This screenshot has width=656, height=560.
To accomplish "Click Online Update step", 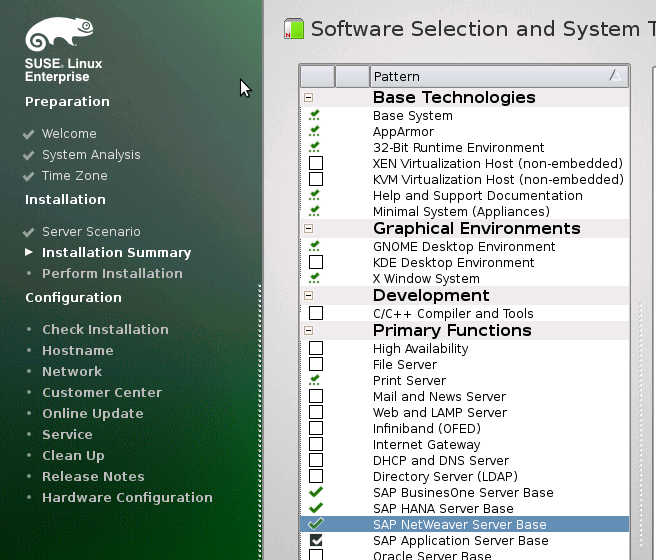I will (x=92, y=414).
